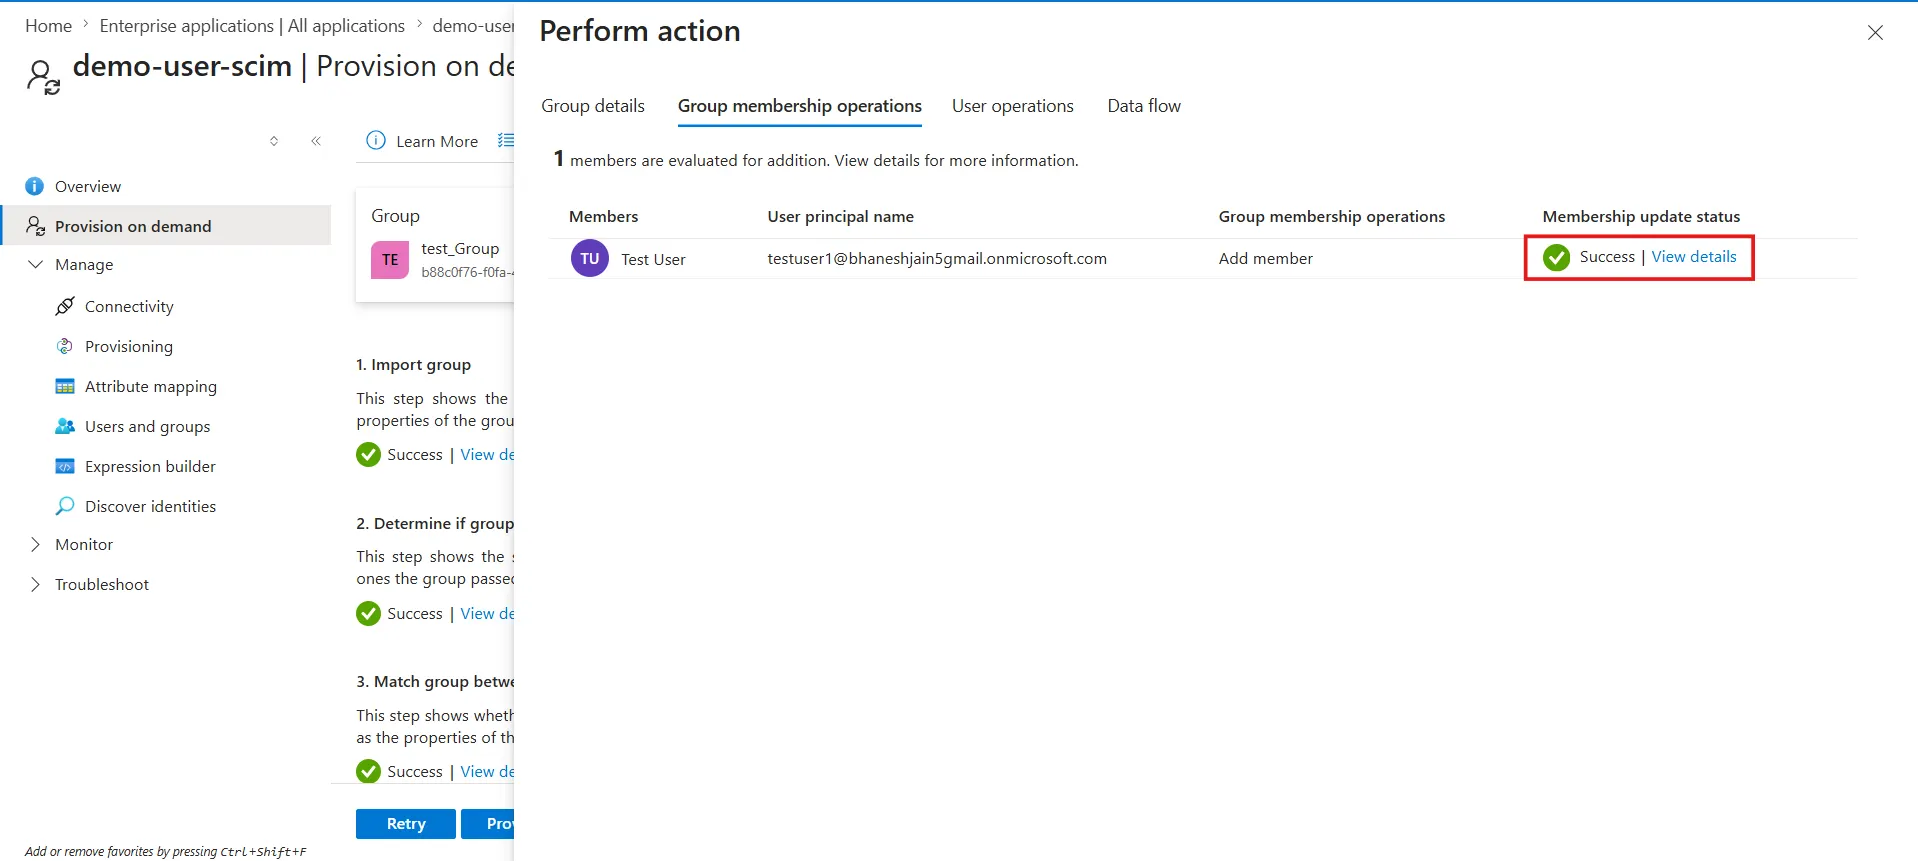The width and height of the screenshot is (1918, 861).
Task: Open Attribute mapping table icon item
Action: [x=65, y=386]
